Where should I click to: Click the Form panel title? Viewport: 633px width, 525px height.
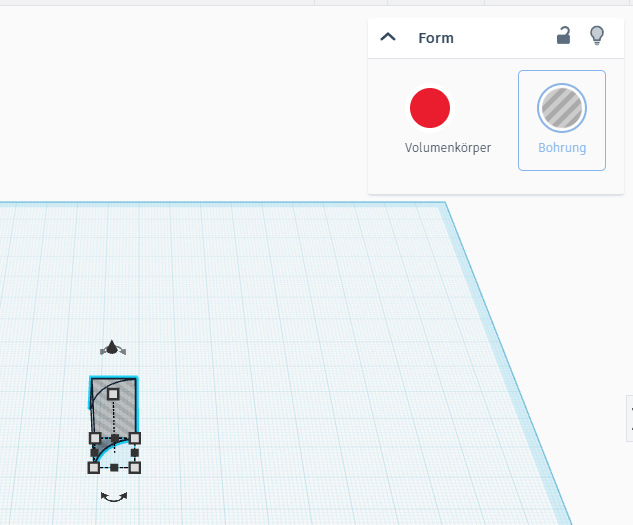coord(436,38)
